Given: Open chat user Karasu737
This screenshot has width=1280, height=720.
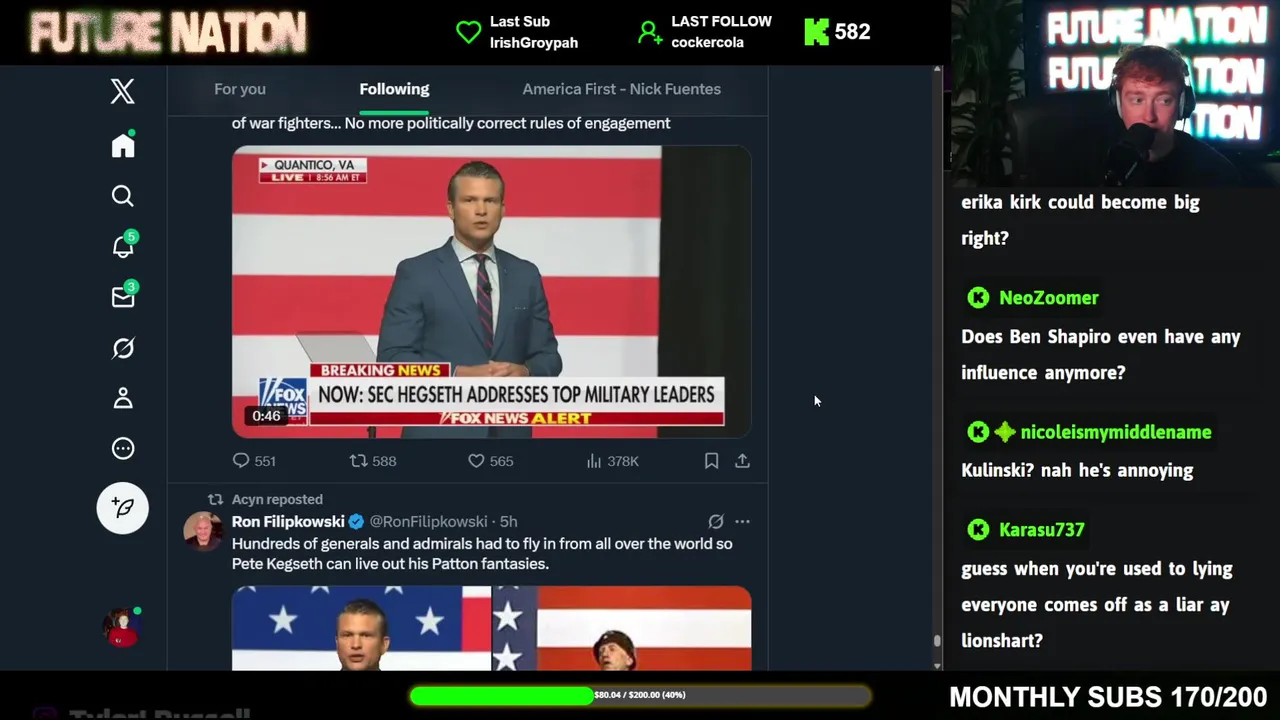Looking at the screenshot, I should [1041, 530].
